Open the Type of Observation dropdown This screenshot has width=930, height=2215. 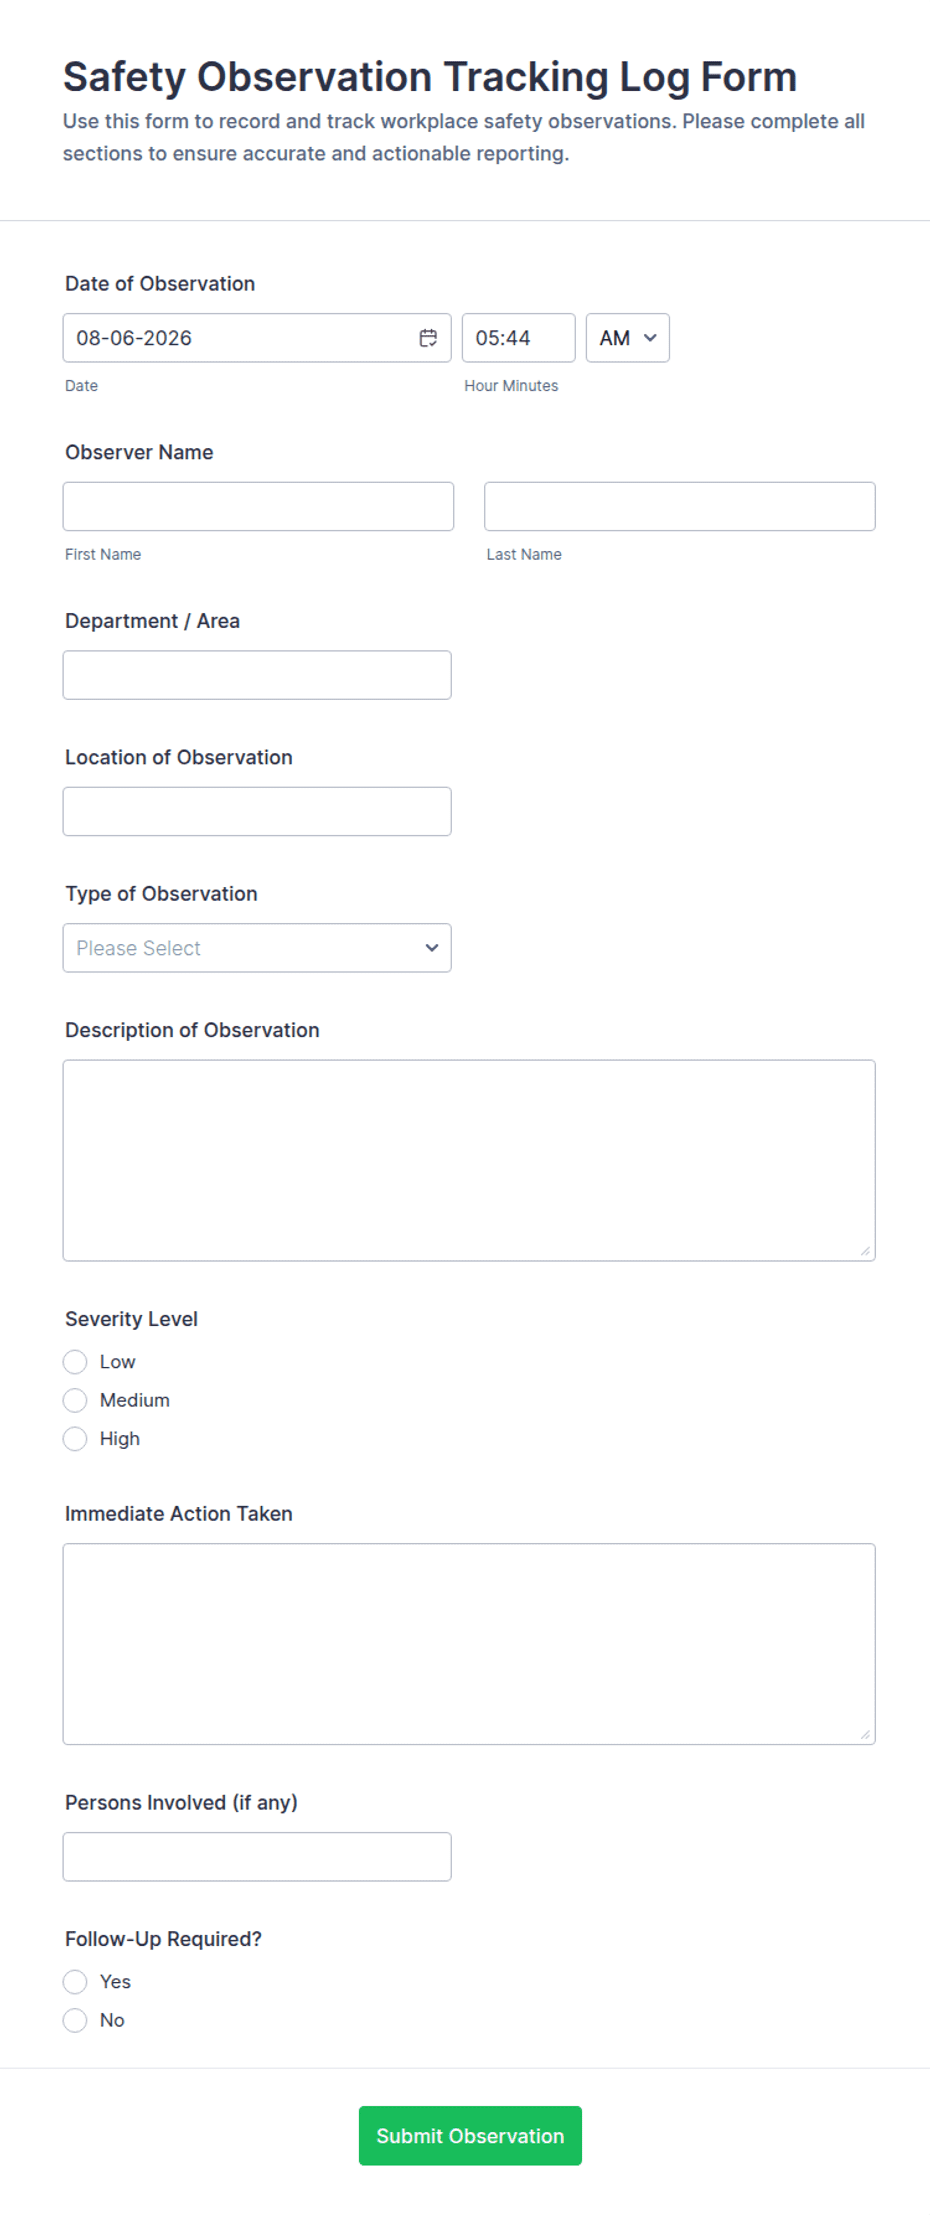click(x=257, y=948)
